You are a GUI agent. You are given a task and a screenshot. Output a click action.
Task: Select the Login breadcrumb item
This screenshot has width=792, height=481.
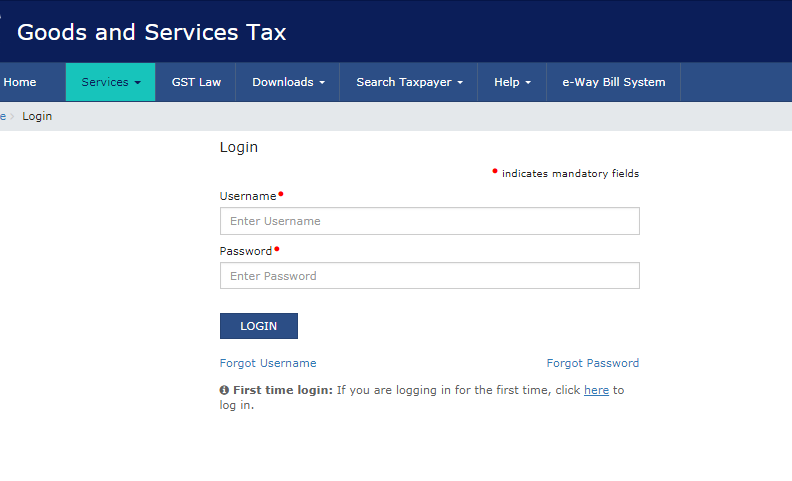click(x=37, y=116)
